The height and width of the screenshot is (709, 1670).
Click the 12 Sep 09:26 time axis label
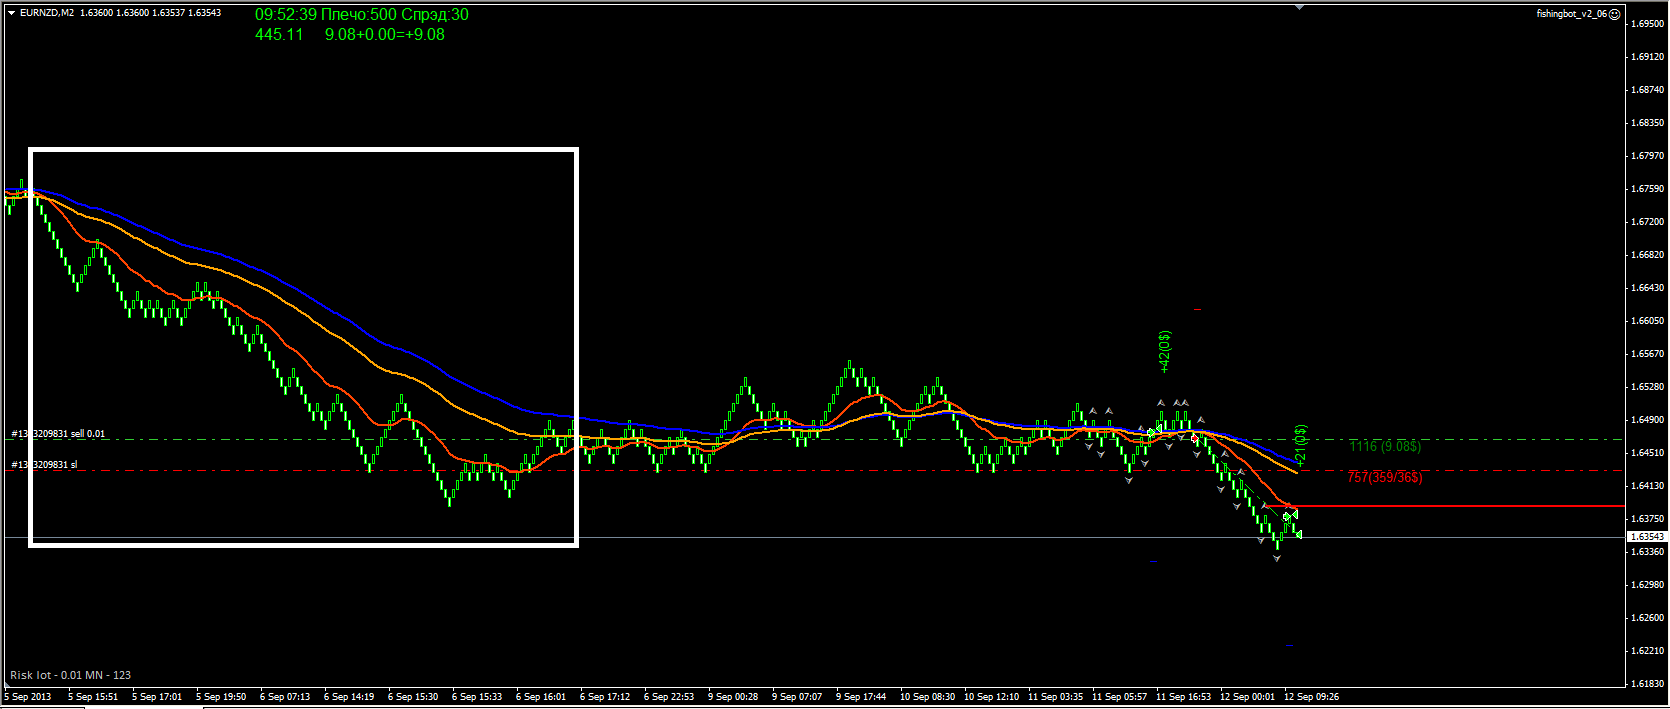1311,696
